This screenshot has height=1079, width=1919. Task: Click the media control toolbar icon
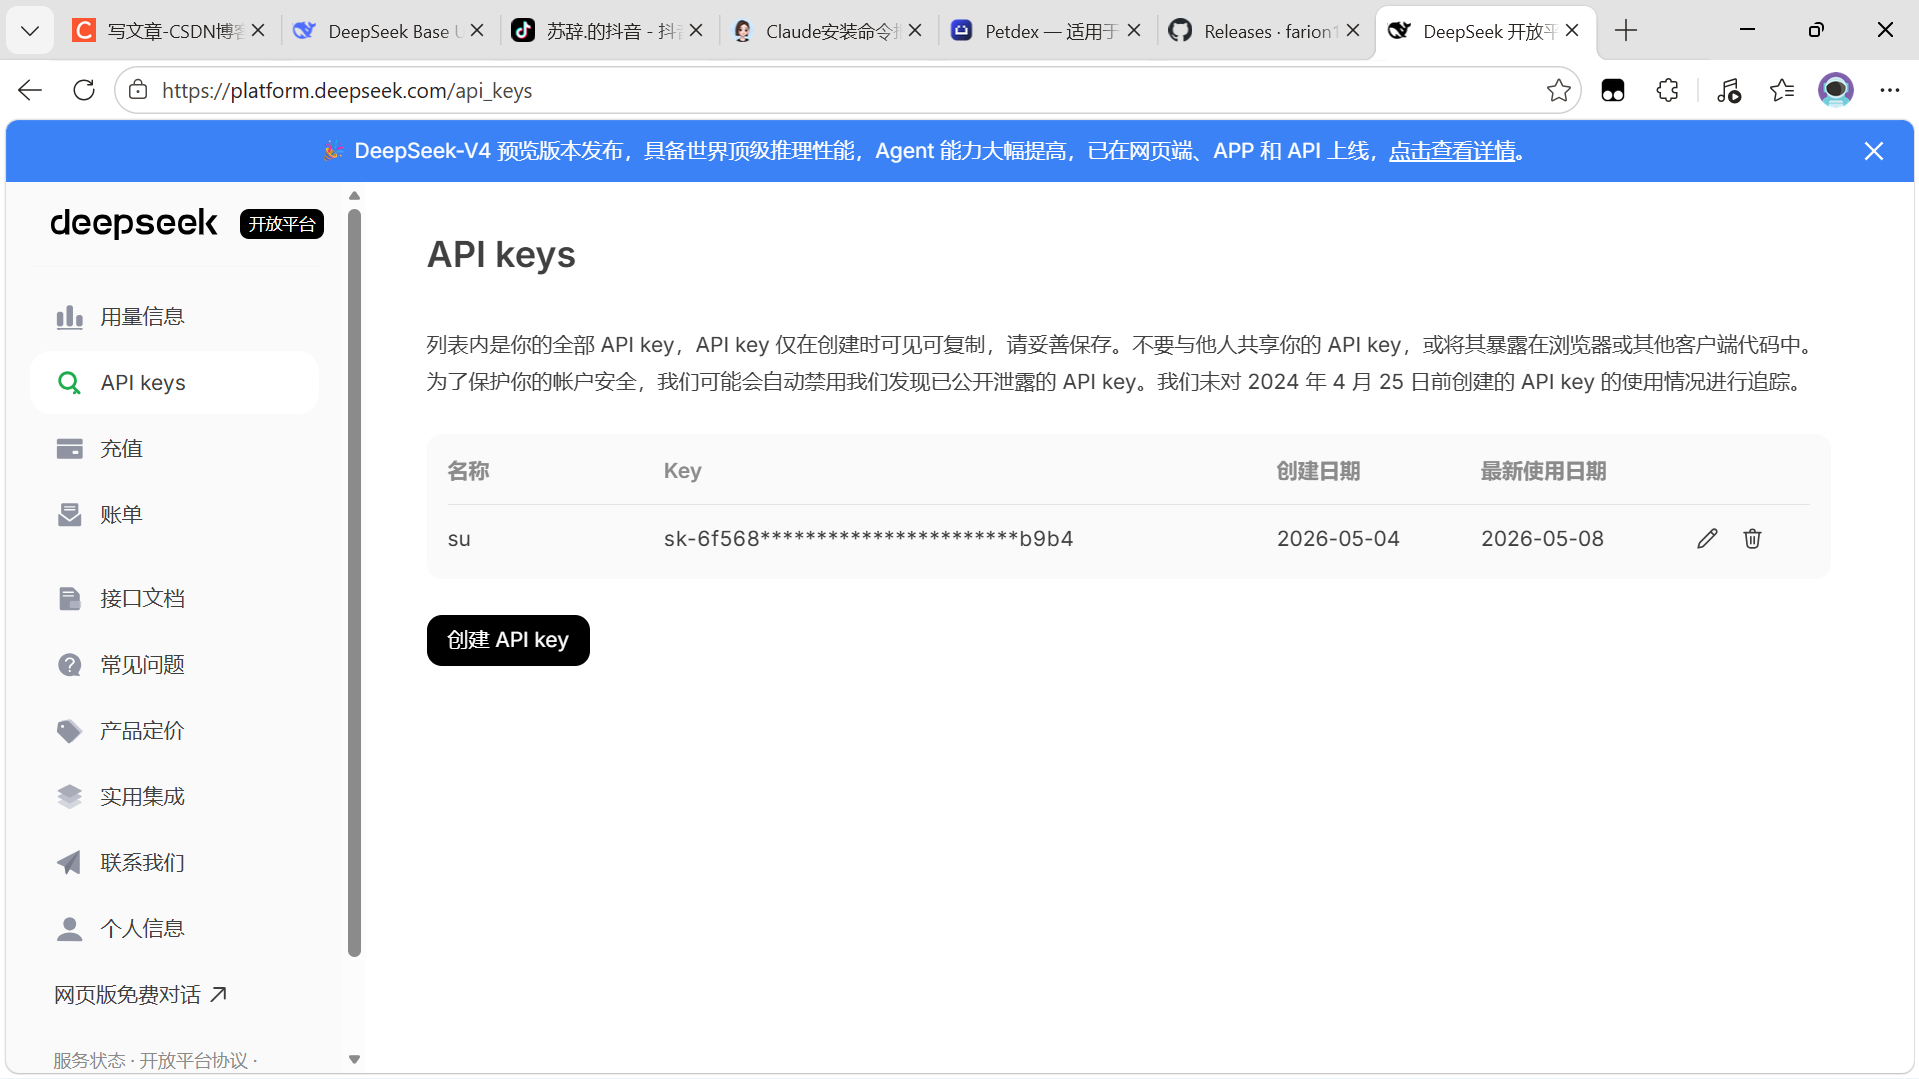pyautogui.click(x=1728, y=90)
